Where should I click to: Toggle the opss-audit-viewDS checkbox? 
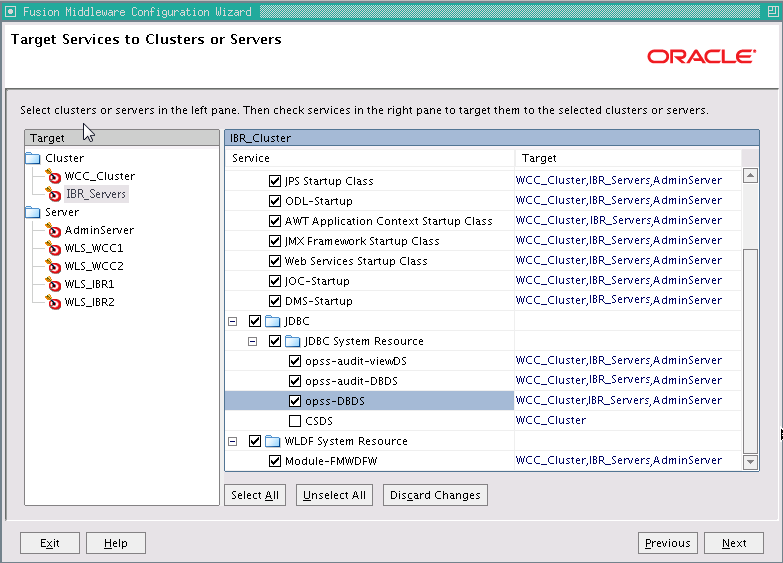coord(295,361)
